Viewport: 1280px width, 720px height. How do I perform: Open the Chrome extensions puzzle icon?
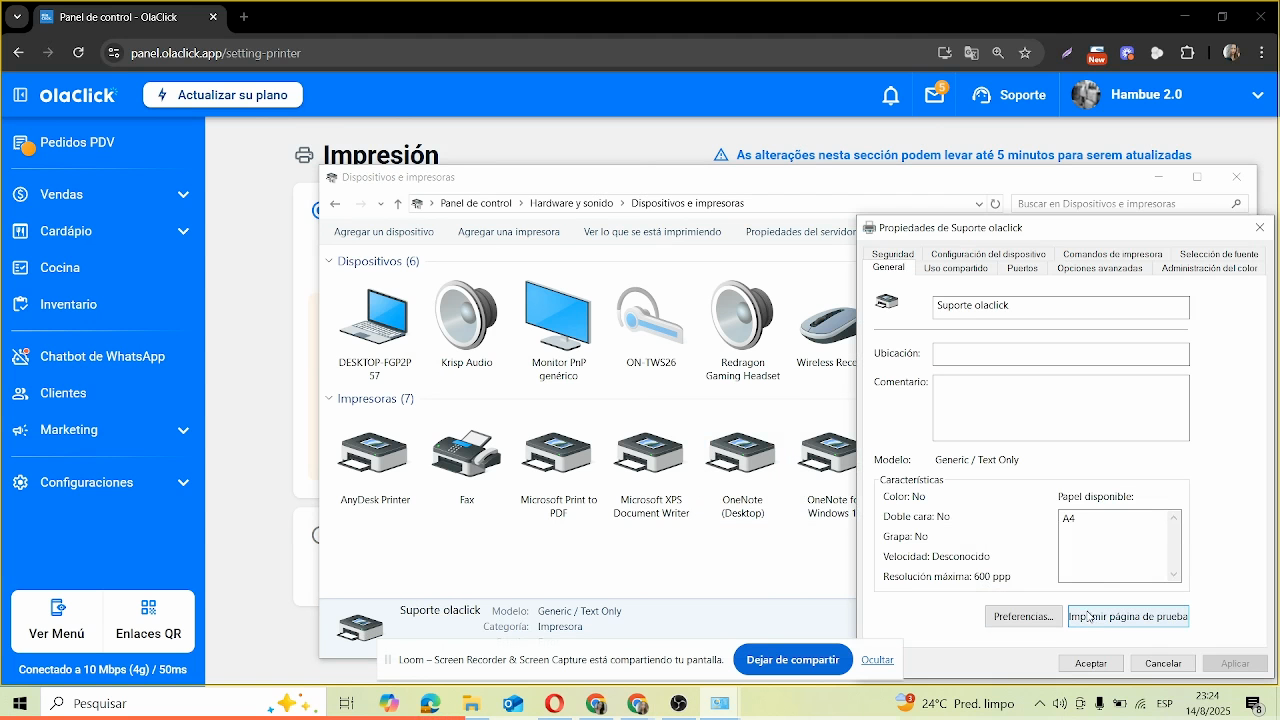click(x=1187, y=53)
